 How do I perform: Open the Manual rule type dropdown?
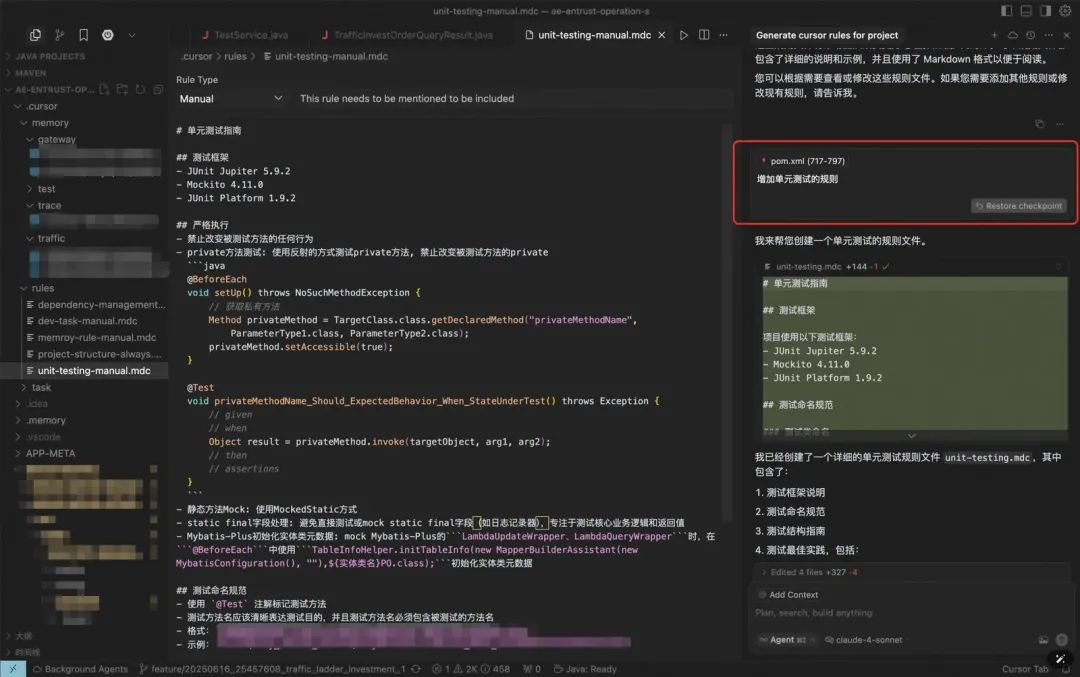coord(231,99)
